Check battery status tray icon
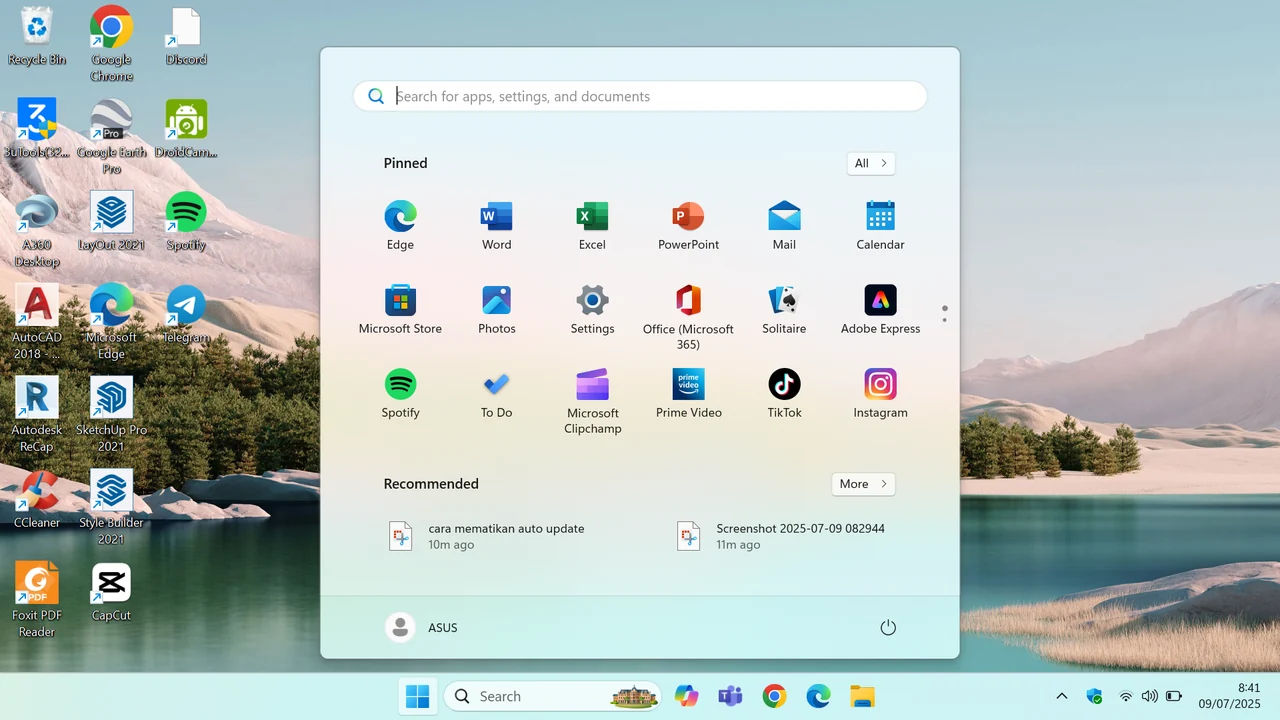The height and width of the screenshot is (720, 1280). [1174, 696]
